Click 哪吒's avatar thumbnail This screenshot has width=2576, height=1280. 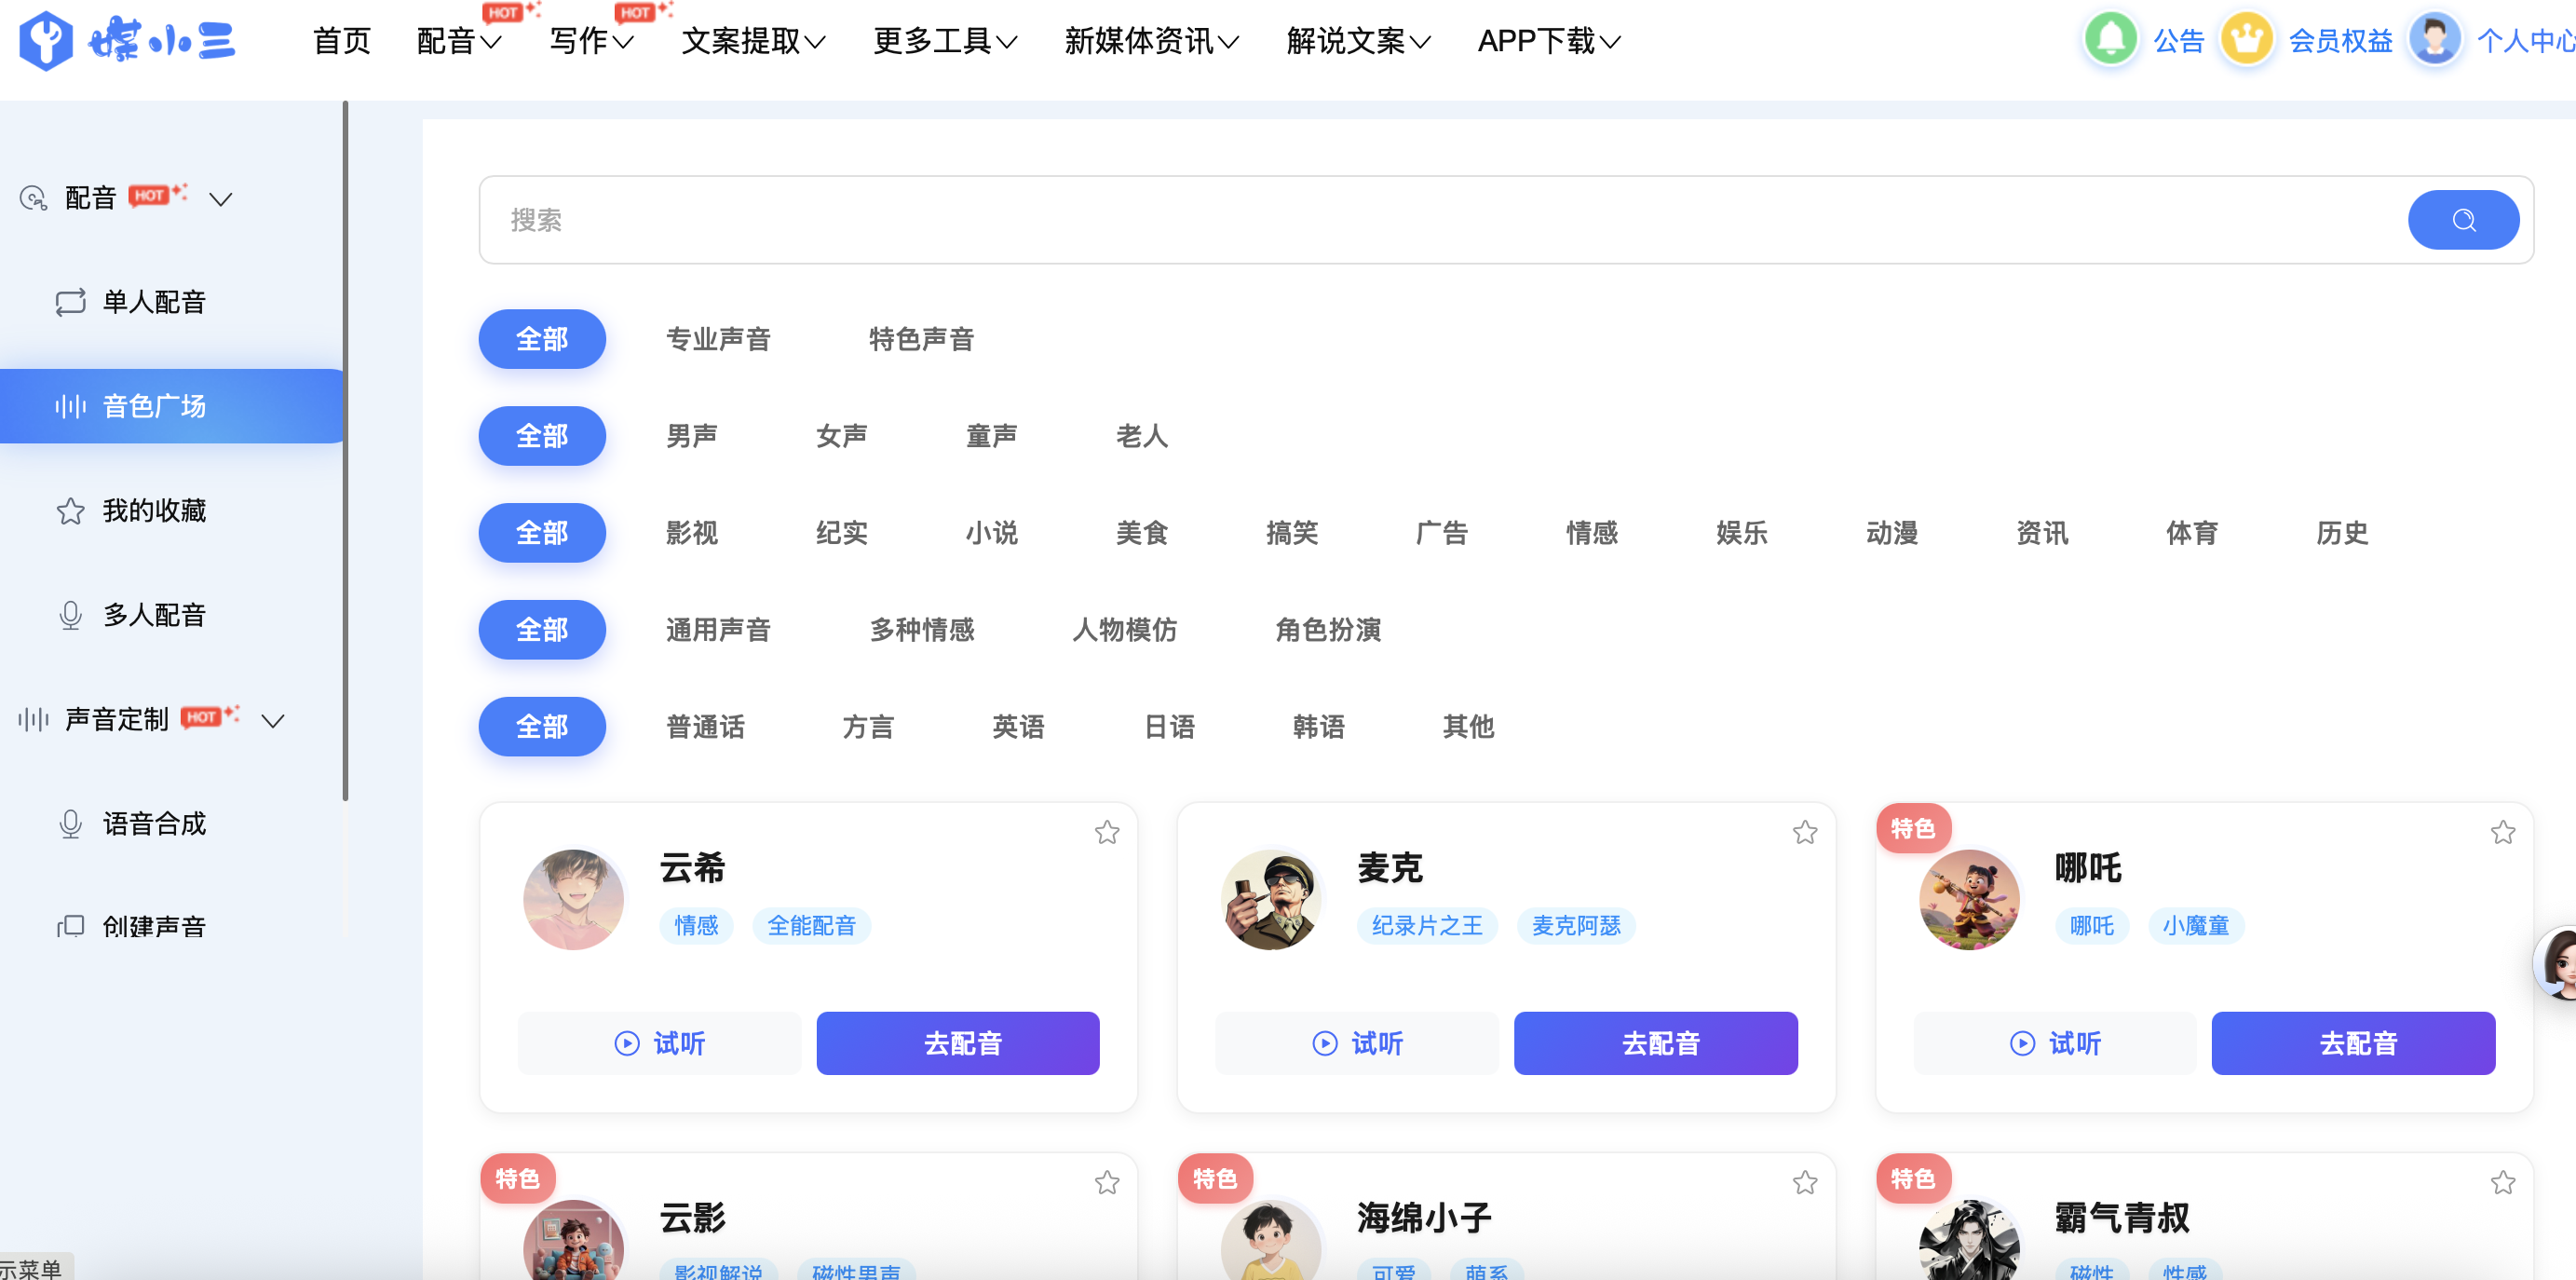1969,899
